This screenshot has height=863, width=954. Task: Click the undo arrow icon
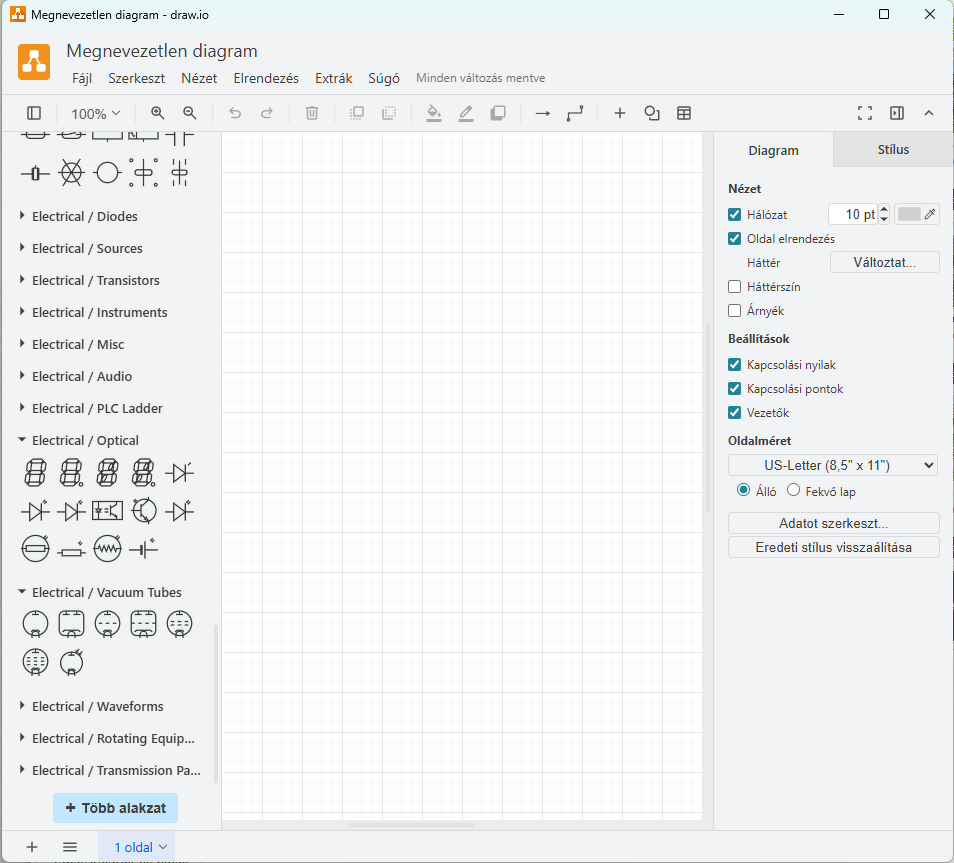235,113
